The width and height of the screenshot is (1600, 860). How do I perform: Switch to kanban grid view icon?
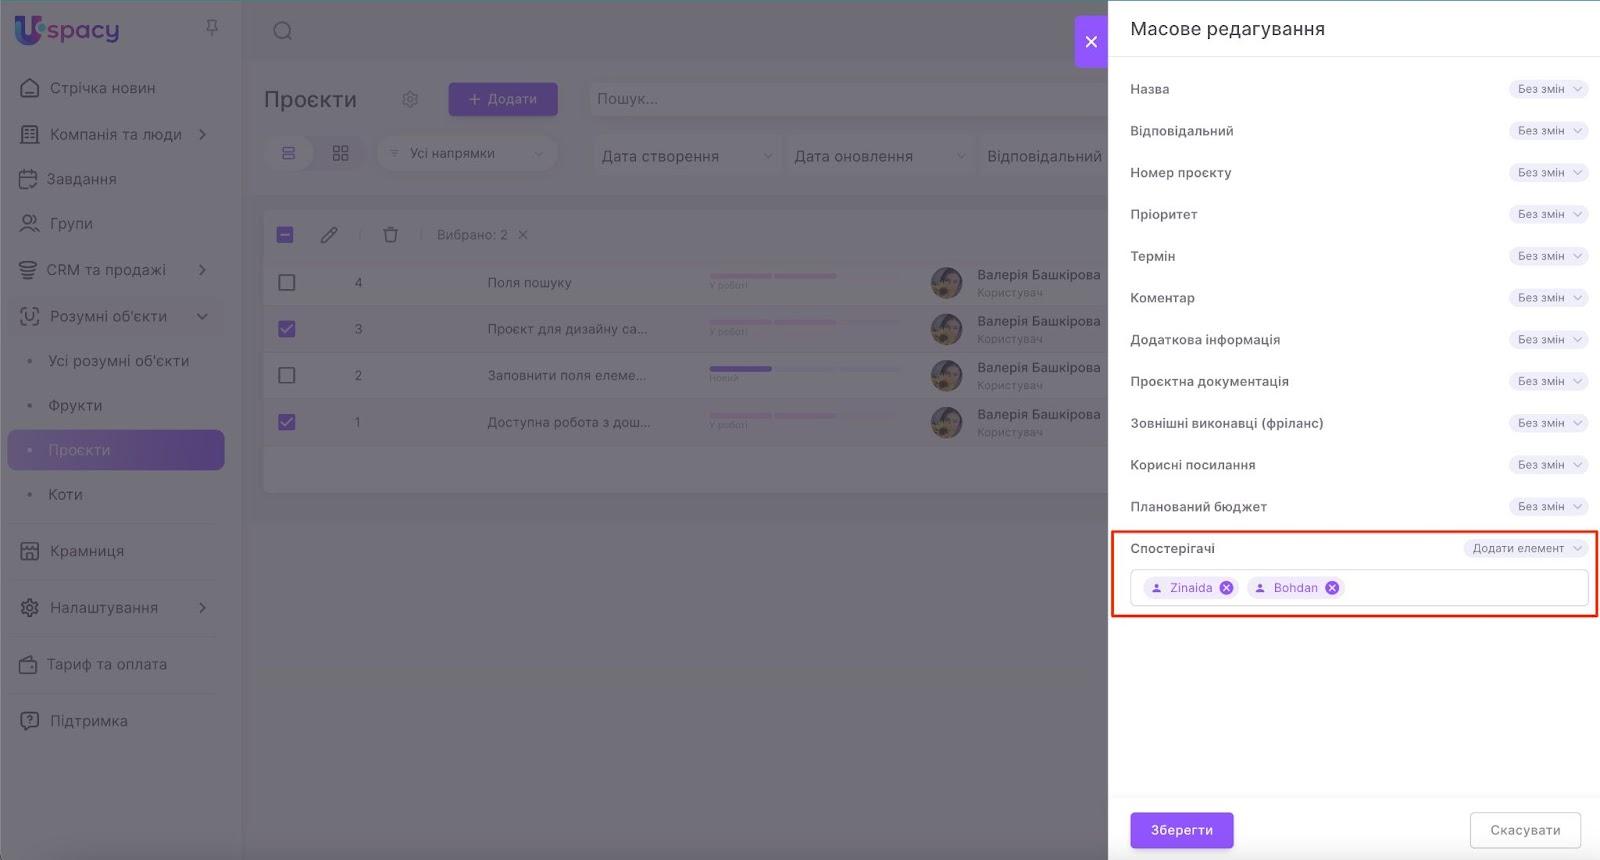[341, 153]
